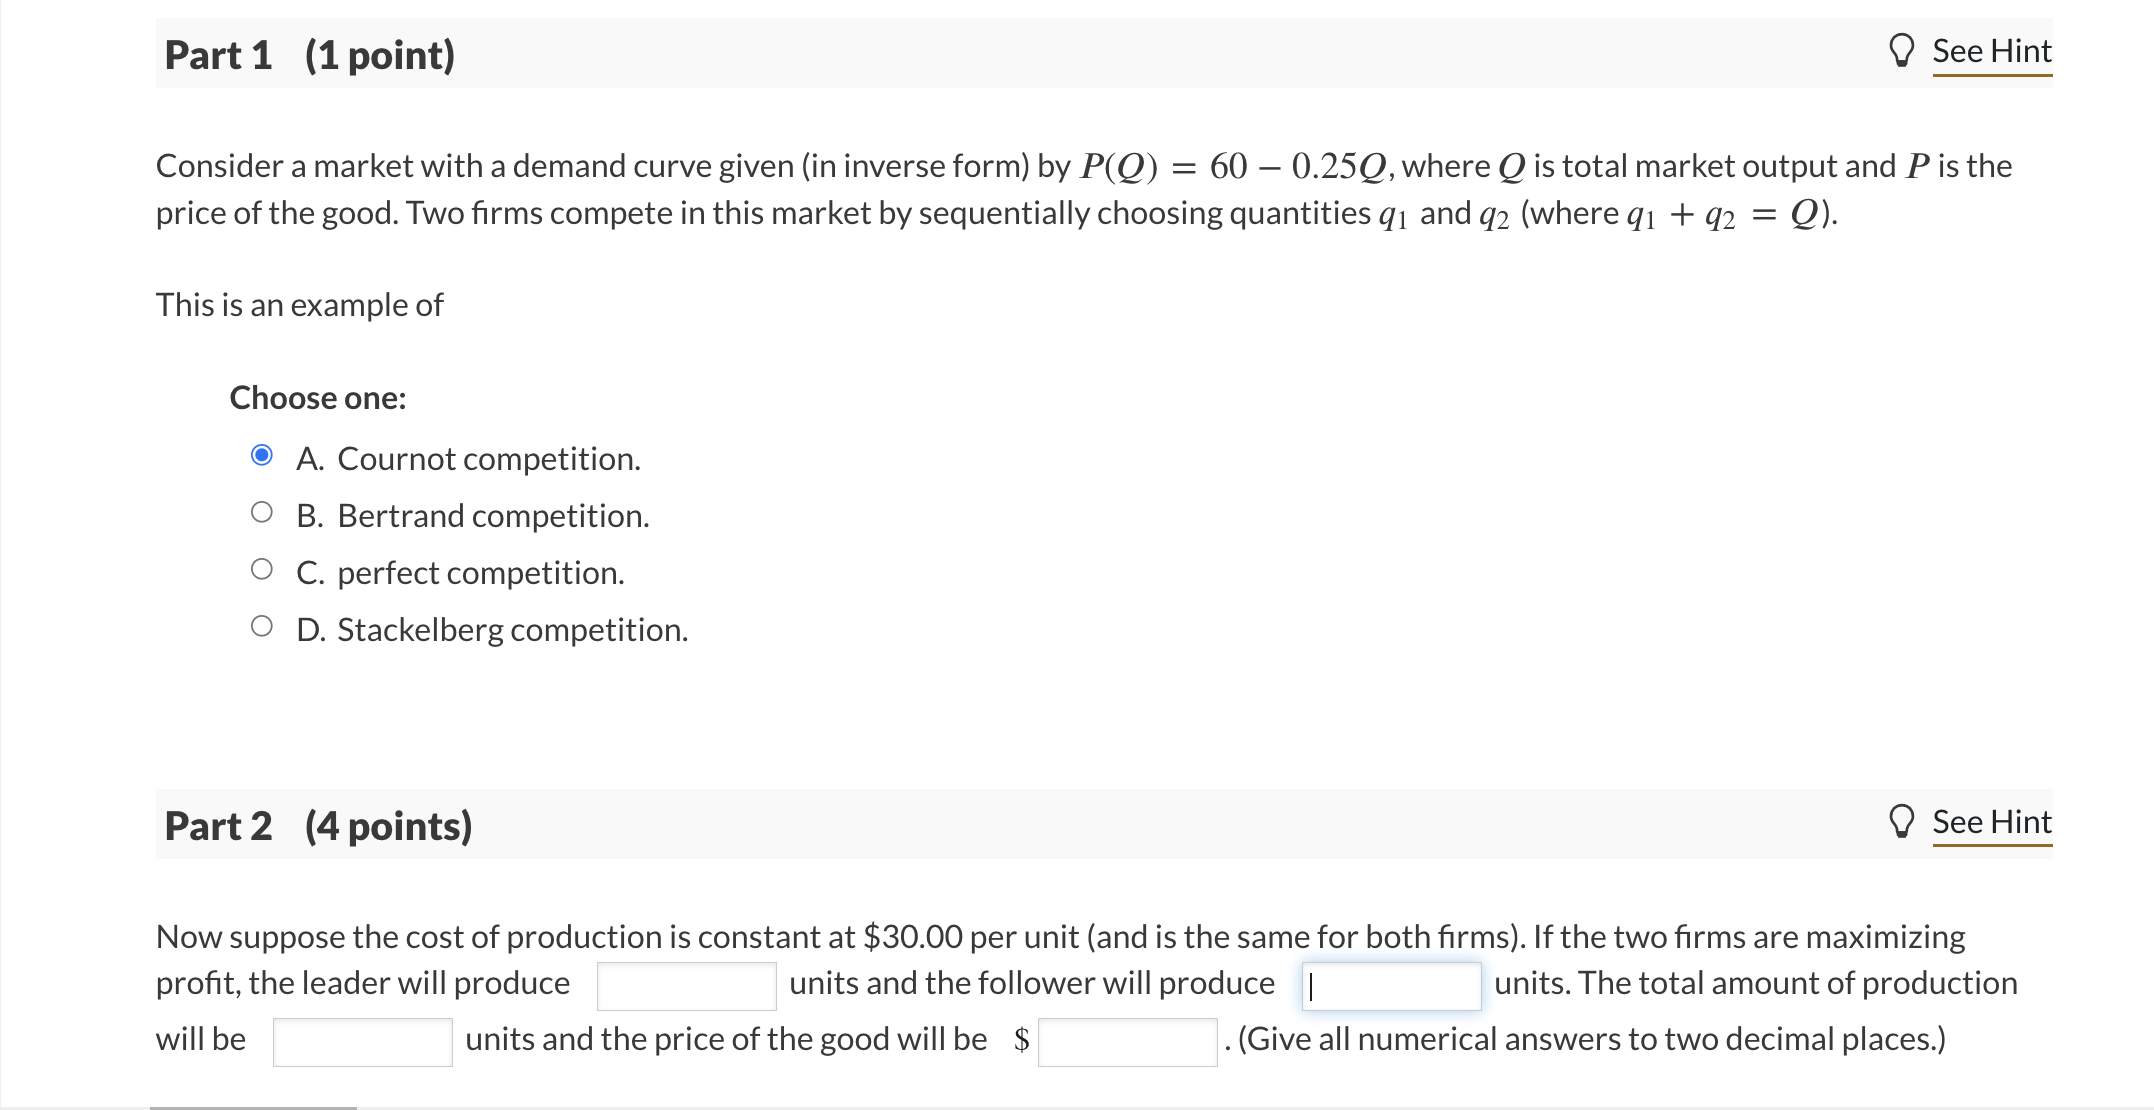
Task: Click the leader production units input field
Action: (686, 985)
